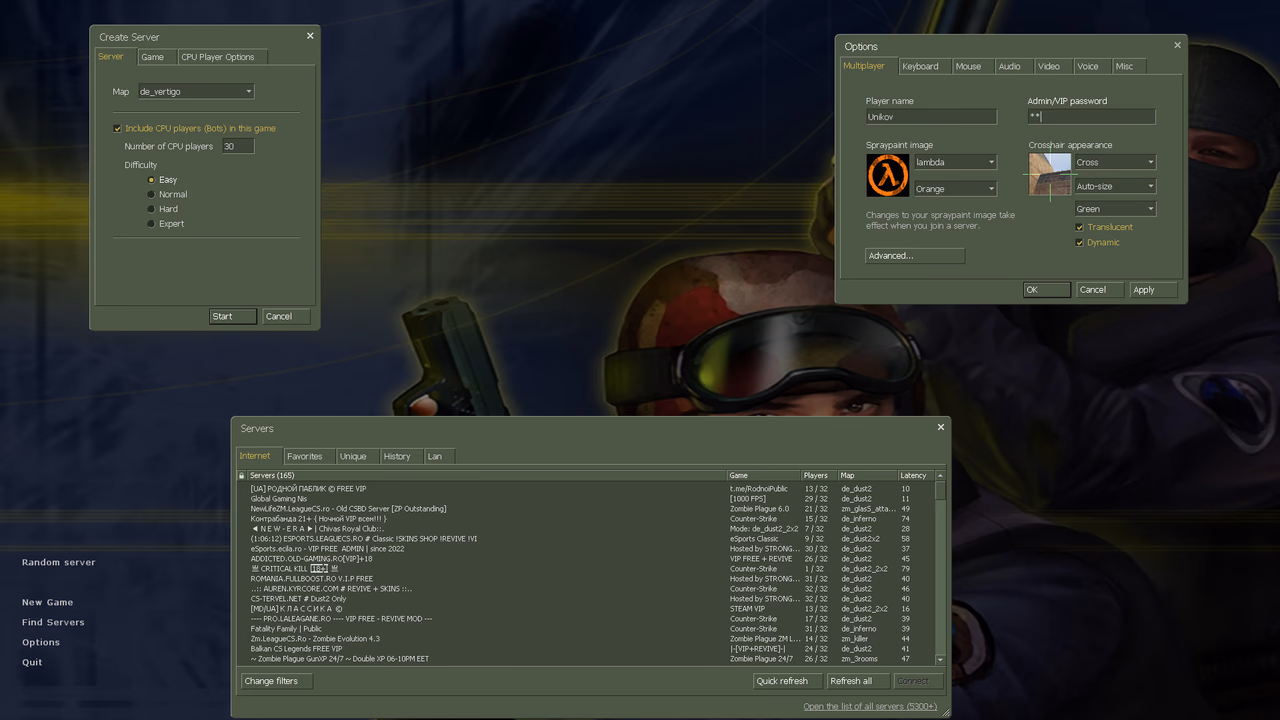The image size is (1280, 720).
Task: Click the Number of CPU players field
Action: click(238, 146)
